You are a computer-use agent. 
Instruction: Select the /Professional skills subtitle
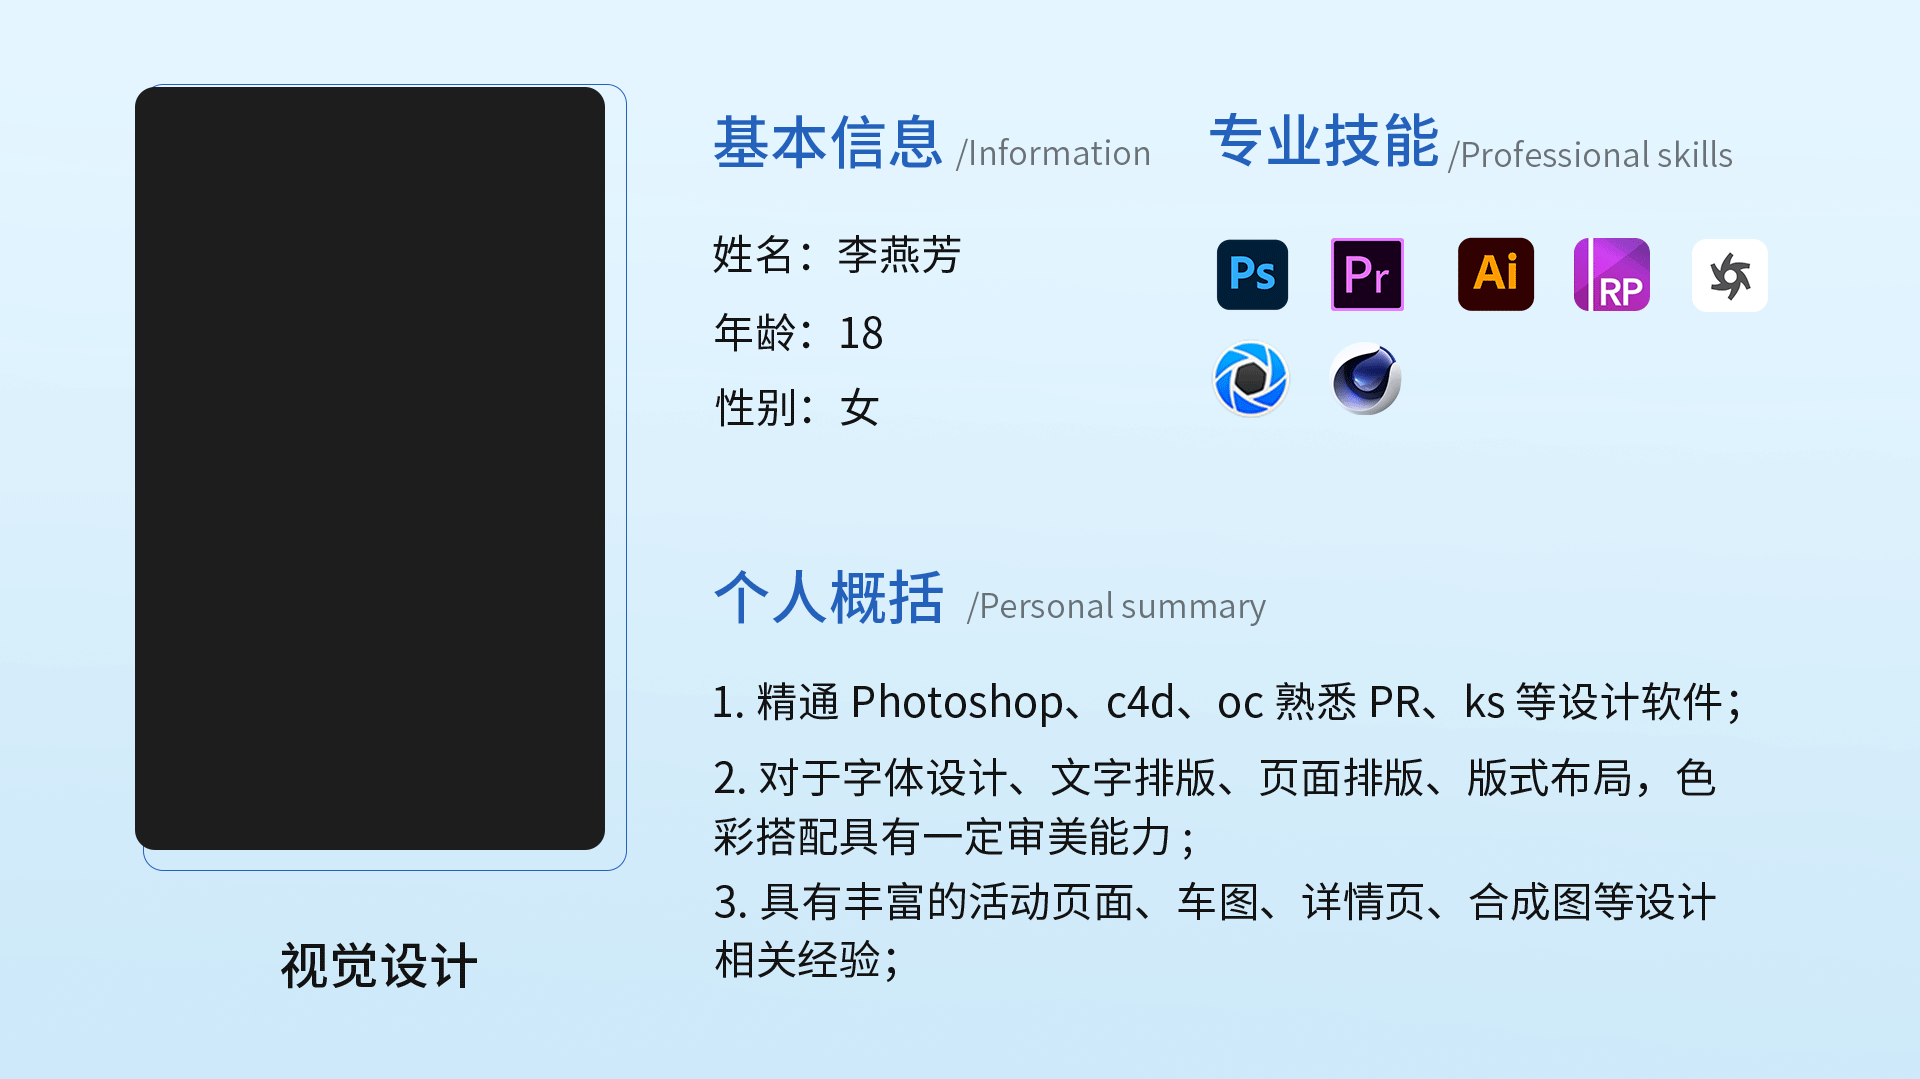click(1590, 155)
